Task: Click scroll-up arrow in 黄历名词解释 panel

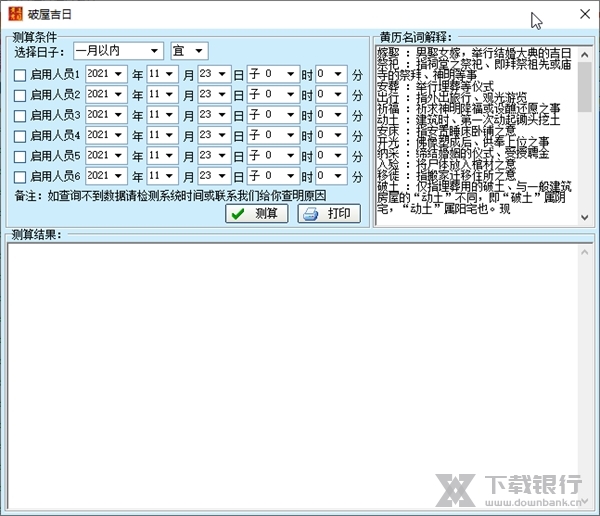Action: (x=584, y=55)
